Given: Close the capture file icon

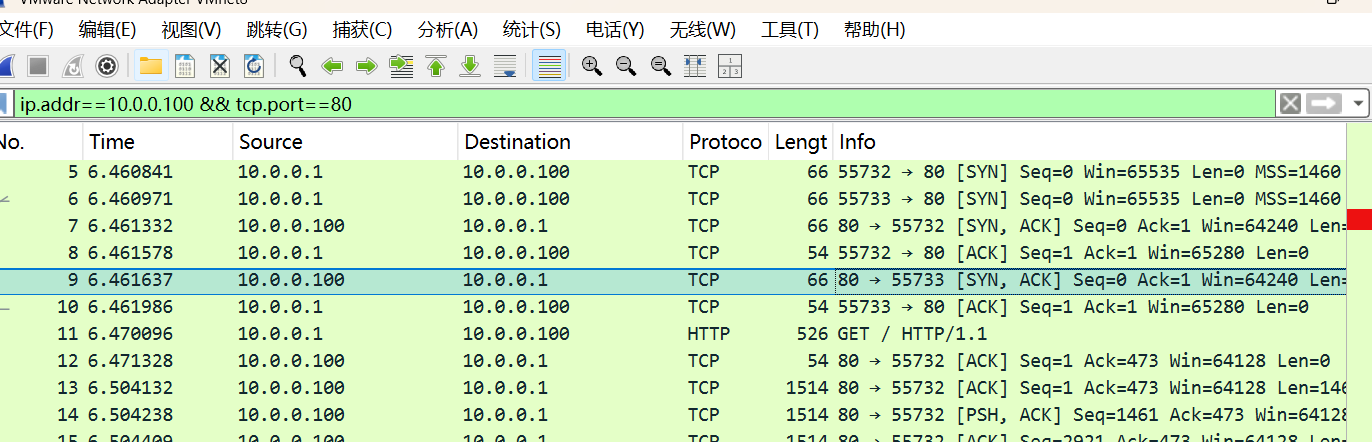Looking at the screenshot, I should click(220, 67).
